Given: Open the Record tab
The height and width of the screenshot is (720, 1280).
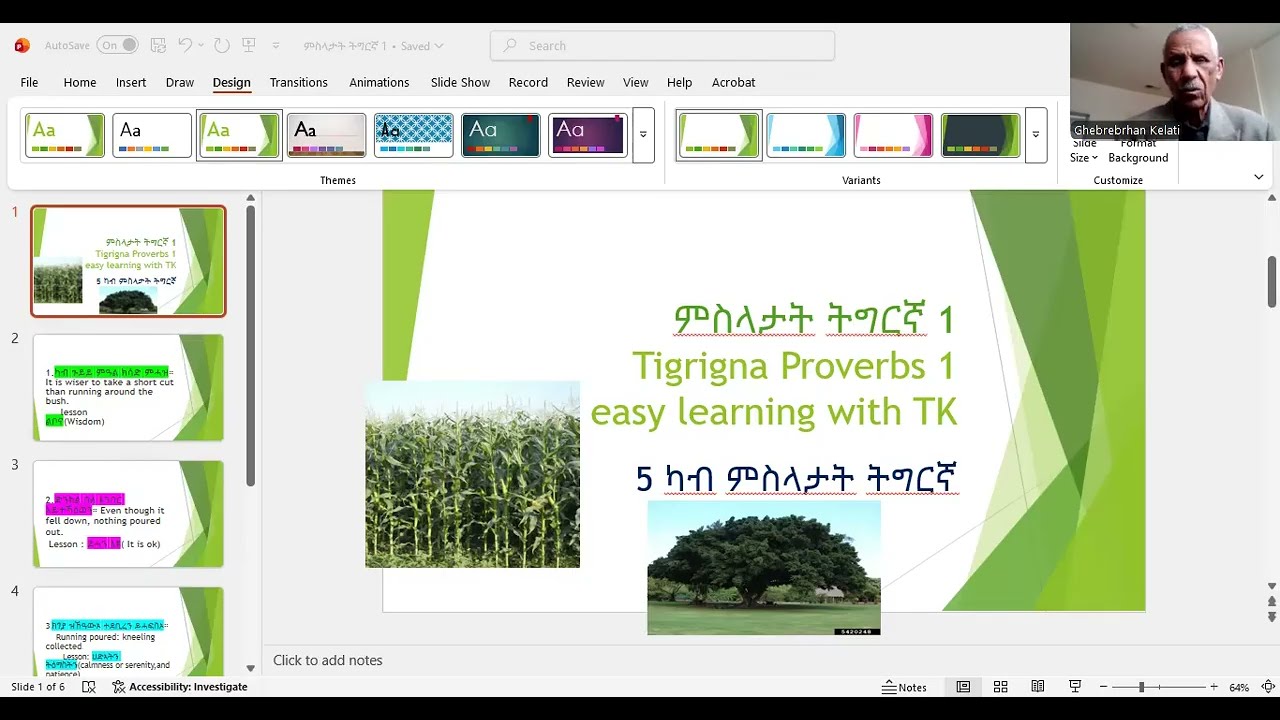Looking at the screenshot, I should point(528,82).
